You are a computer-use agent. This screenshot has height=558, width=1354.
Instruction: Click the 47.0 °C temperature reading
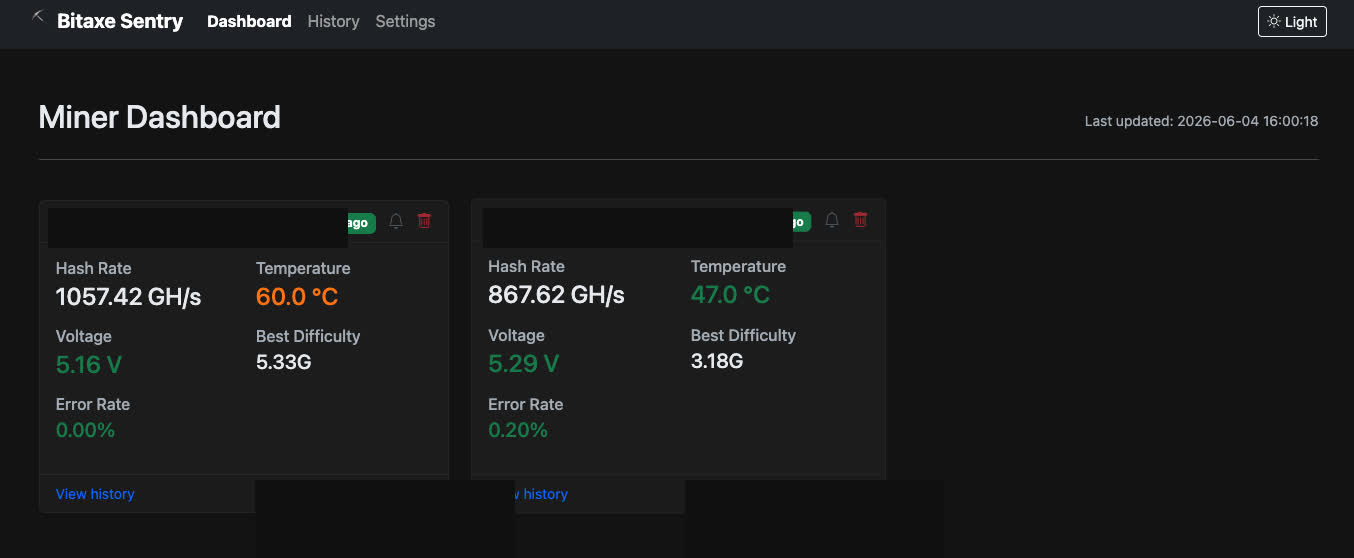[x=730, y=295]
